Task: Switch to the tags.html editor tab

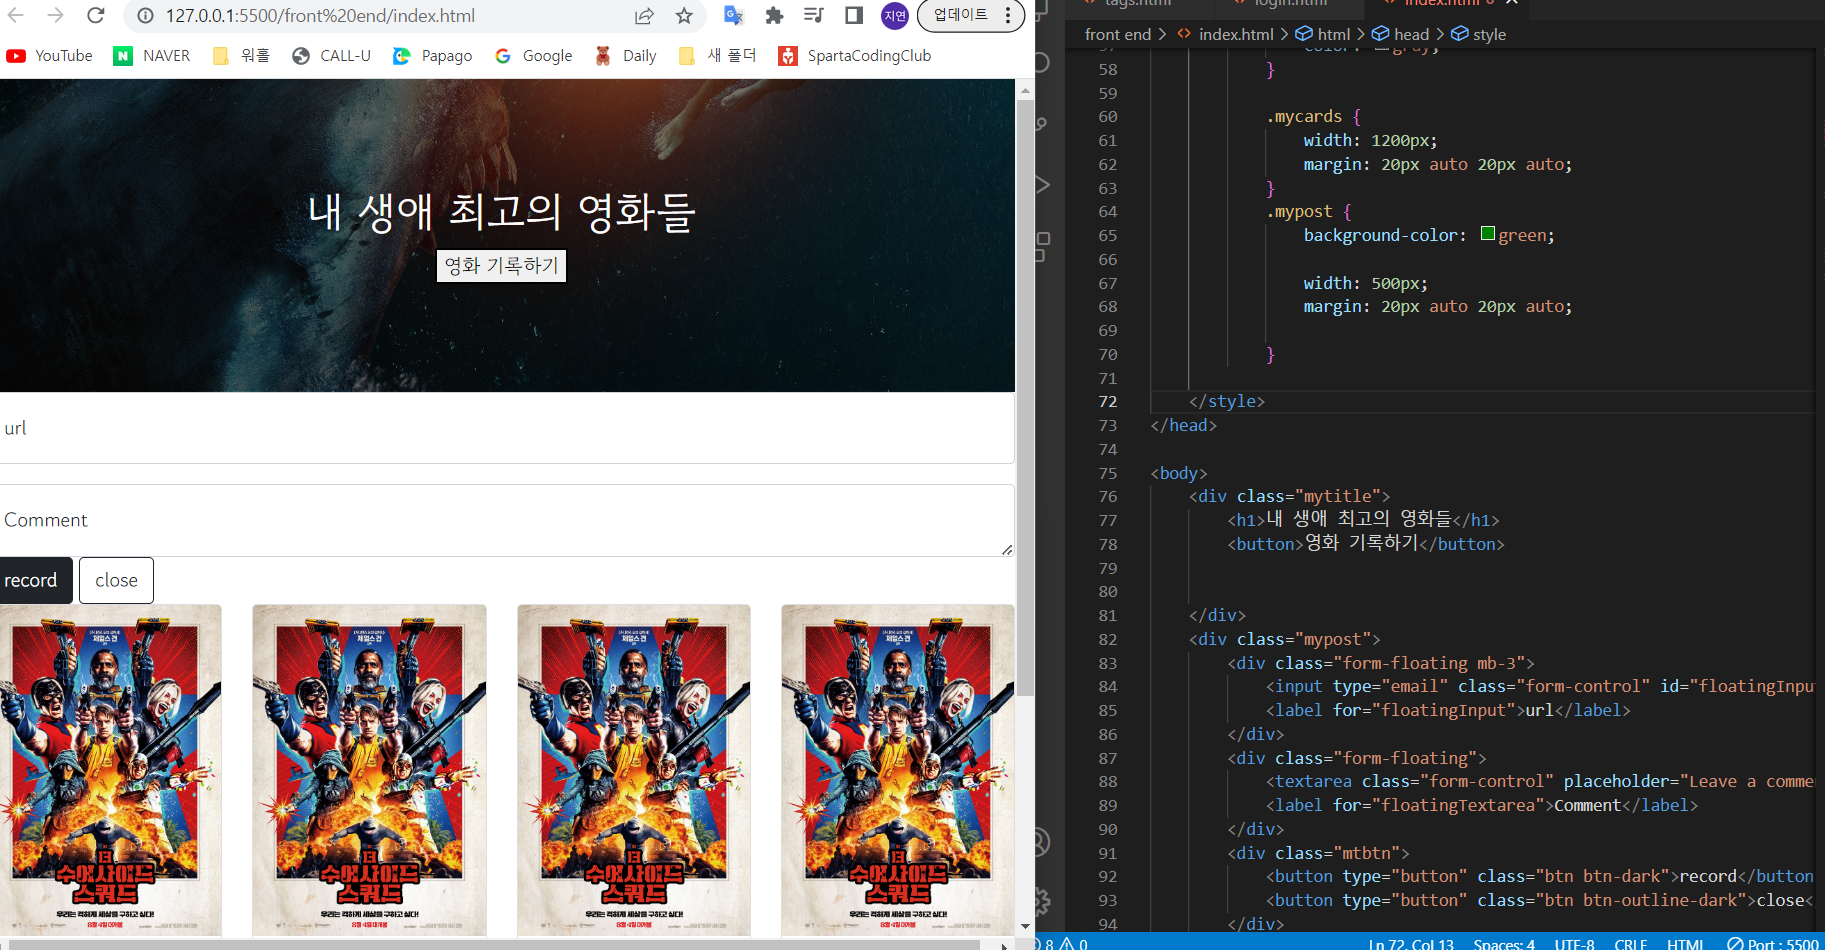Action: coord(1138,3)
